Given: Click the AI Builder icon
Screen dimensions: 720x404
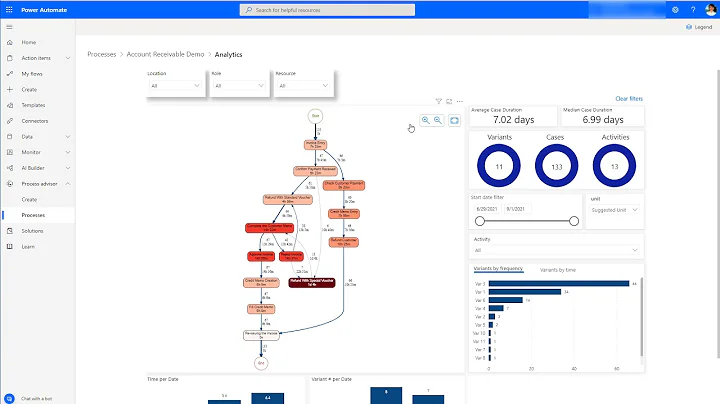Looking at the screenshot, I should (10, 168).
